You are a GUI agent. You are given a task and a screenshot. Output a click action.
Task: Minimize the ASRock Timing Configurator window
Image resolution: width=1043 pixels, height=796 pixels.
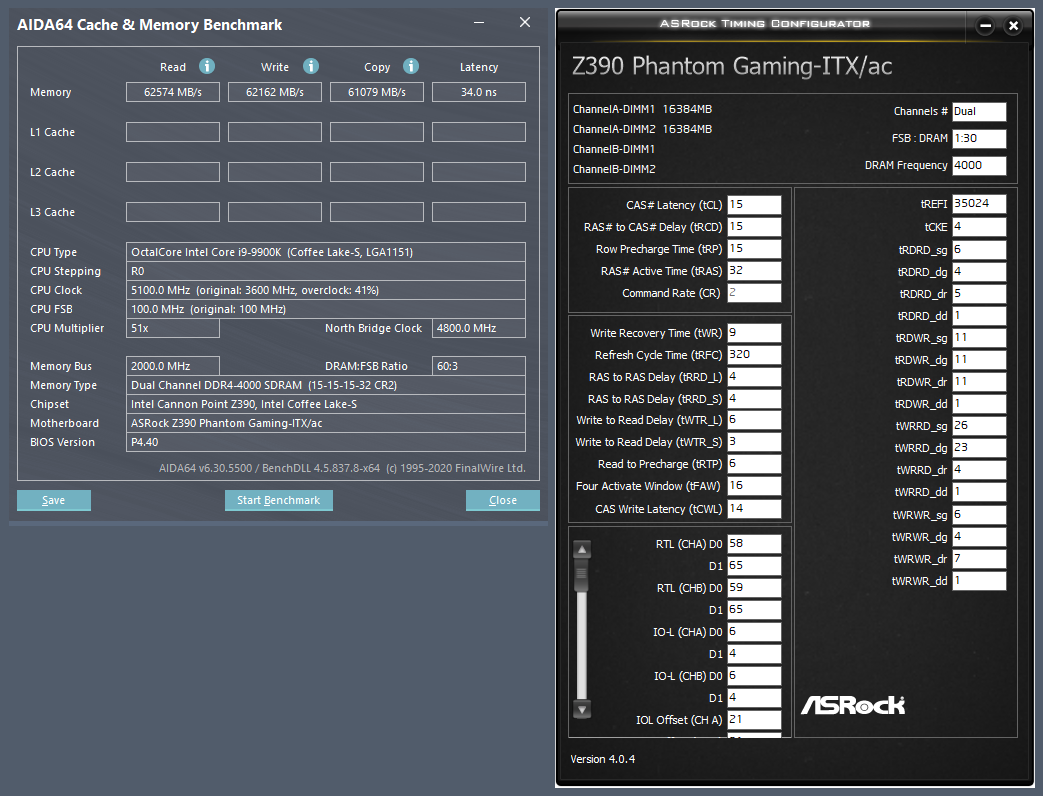click(x=986, y=25)
